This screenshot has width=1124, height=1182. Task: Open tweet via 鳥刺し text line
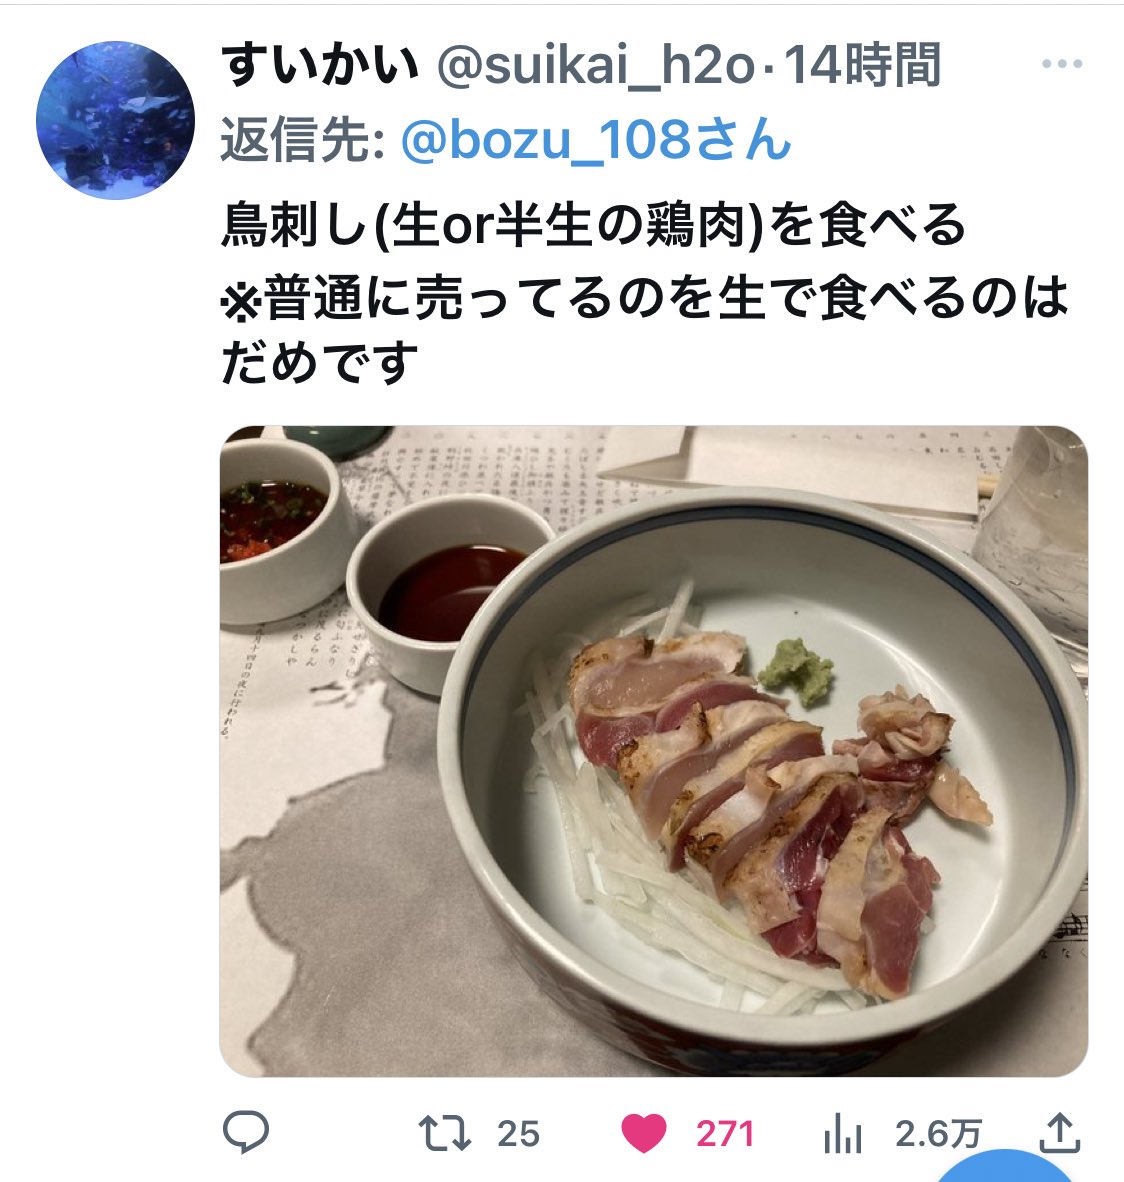click(593, 225)
